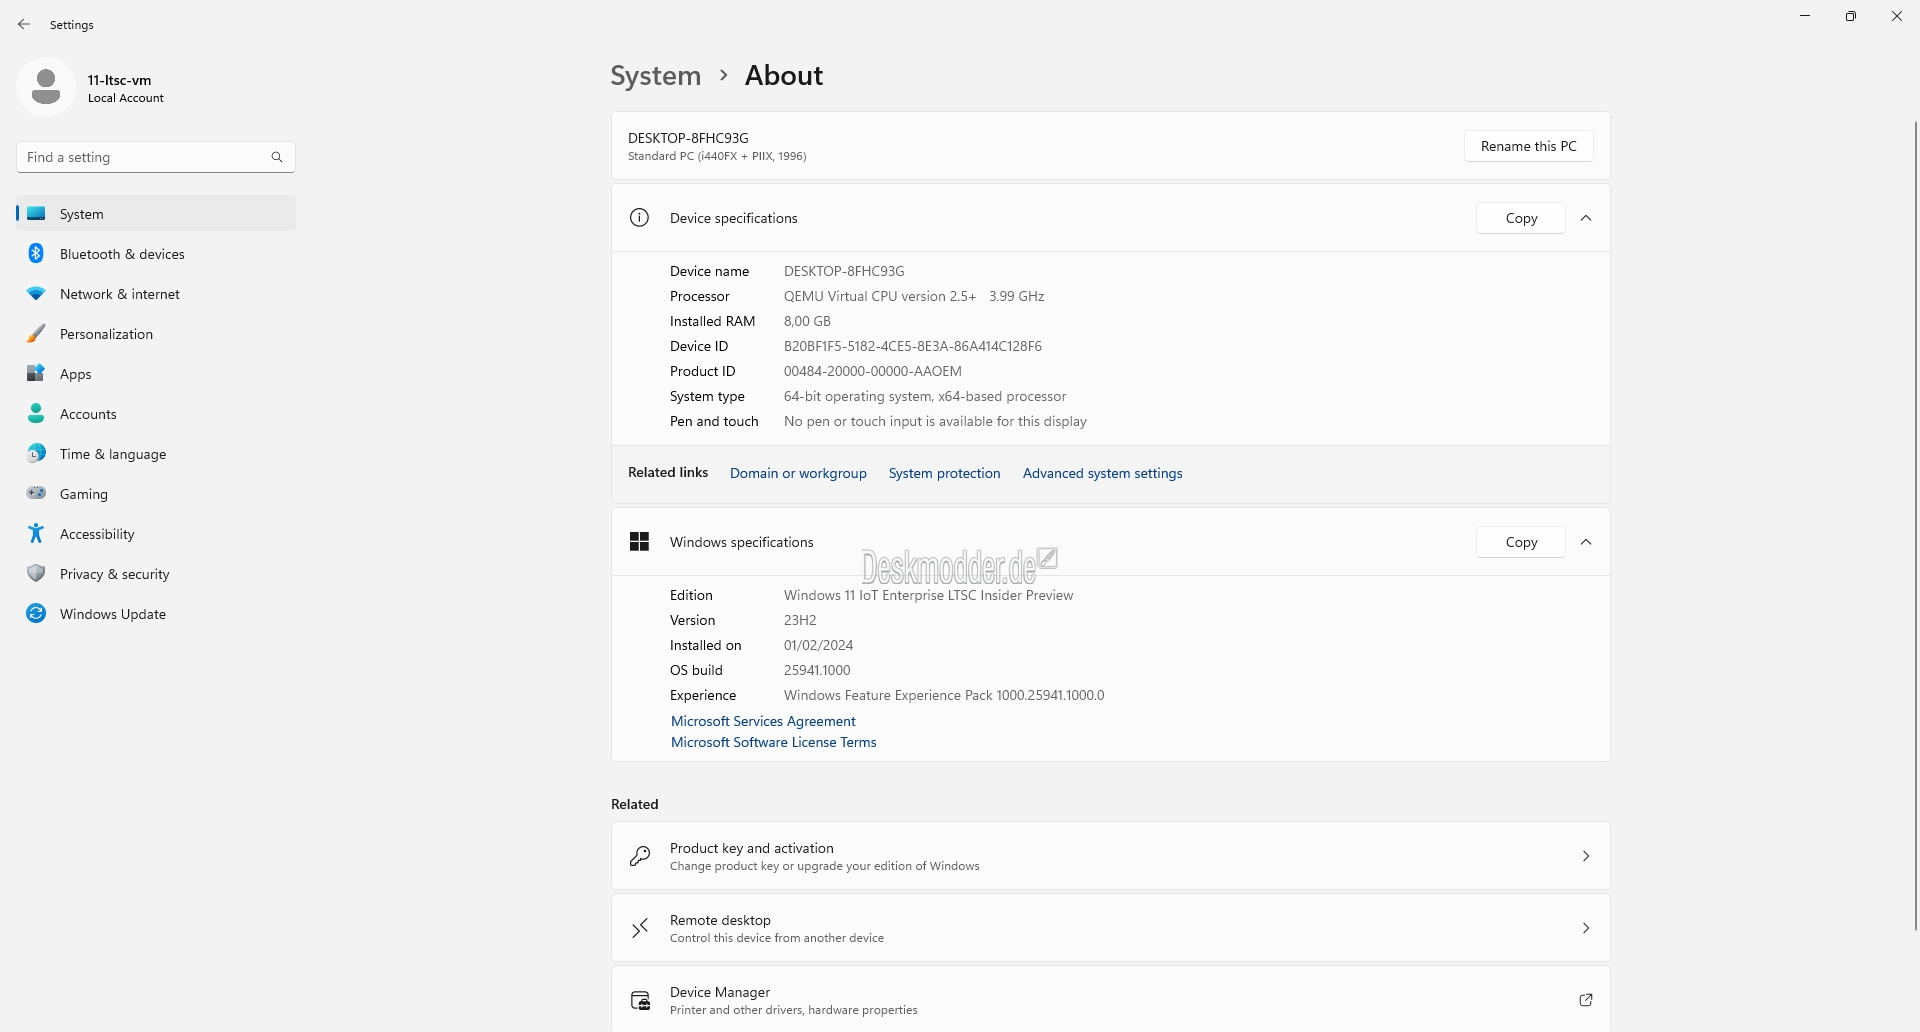Click the Remote desktop card title
The height and width of the screenshot is (1032, 1920).
tap(720, 920)
